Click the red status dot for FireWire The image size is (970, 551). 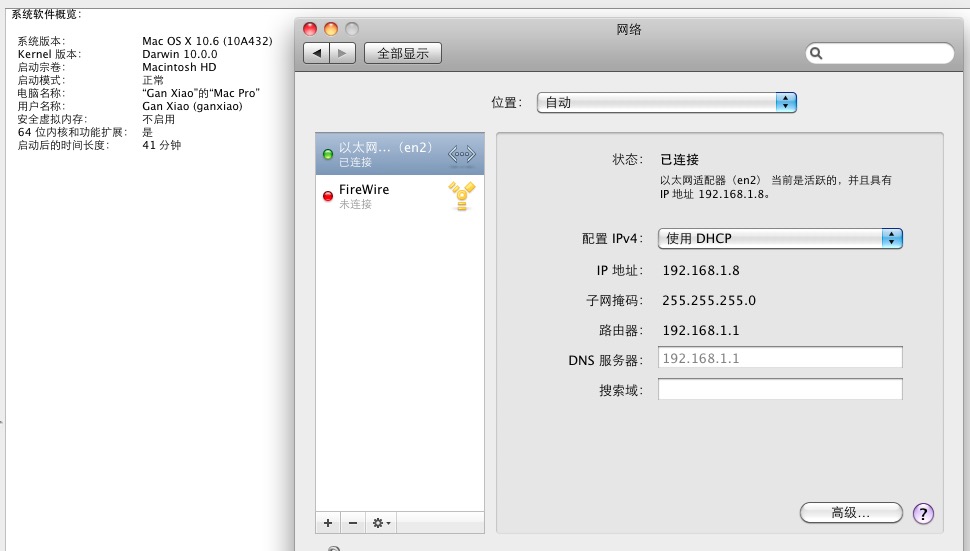(328, 196)
